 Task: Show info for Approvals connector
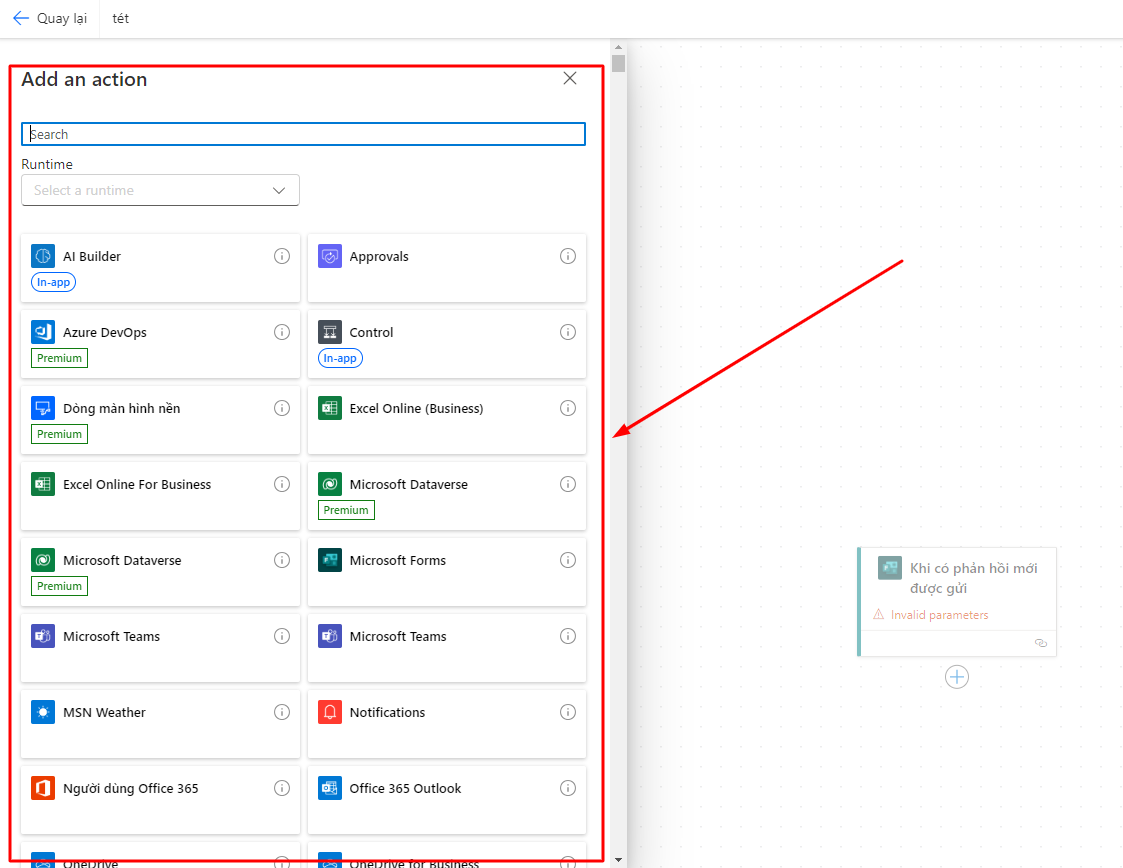coord(568,256)
